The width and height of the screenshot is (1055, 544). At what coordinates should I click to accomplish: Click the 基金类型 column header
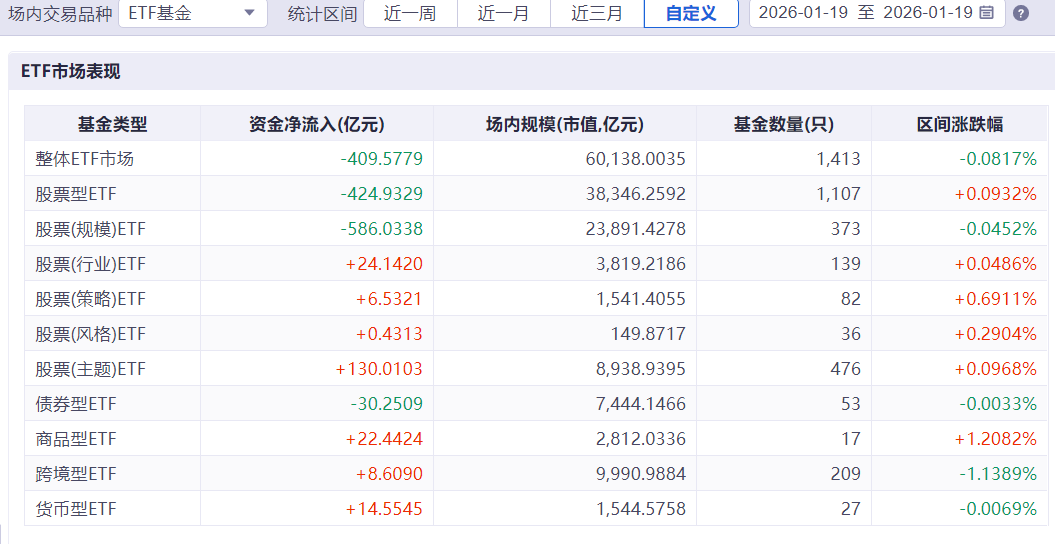coord(112,124)
